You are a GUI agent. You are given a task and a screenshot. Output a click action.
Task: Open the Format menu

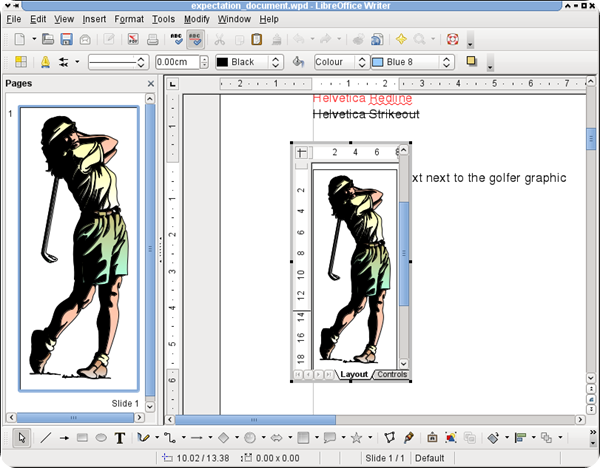click(129, 19)
